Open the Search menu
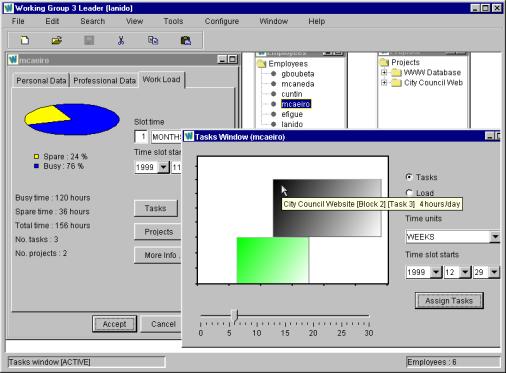 [x=93, y=21]
